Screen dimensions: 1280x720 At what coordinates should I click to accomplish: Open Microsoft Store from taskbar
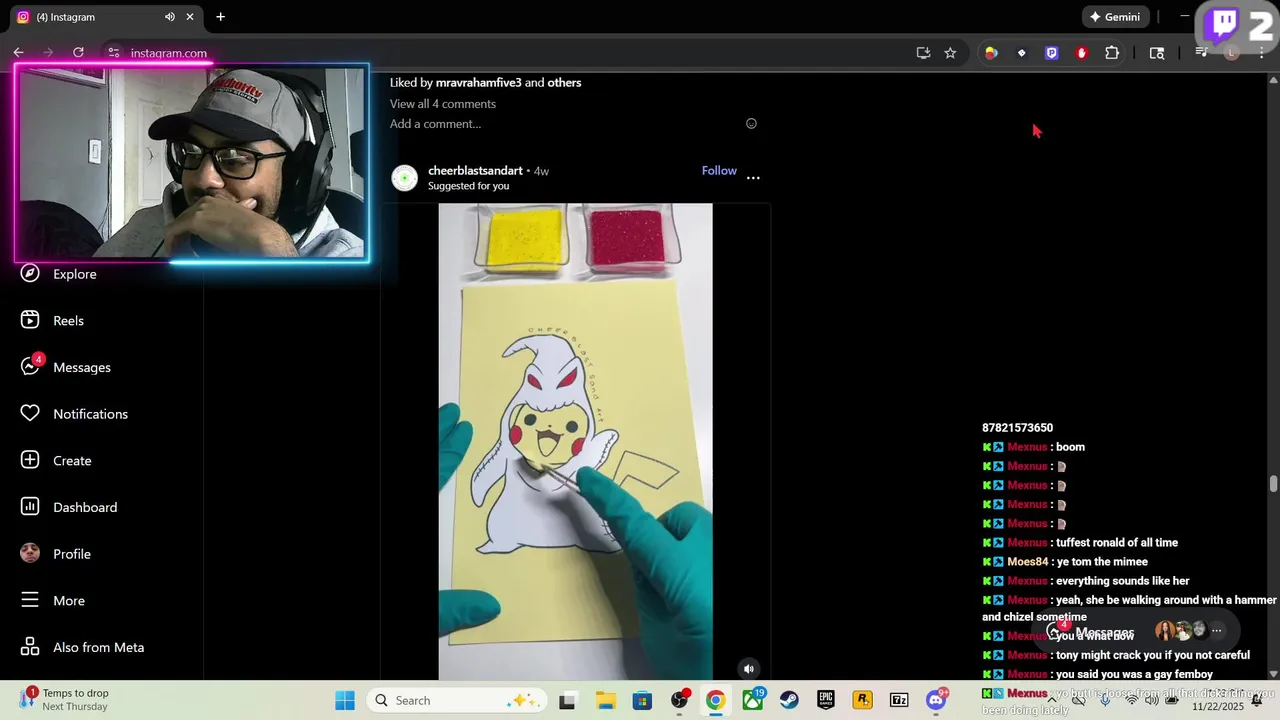(x=642, y=700)
